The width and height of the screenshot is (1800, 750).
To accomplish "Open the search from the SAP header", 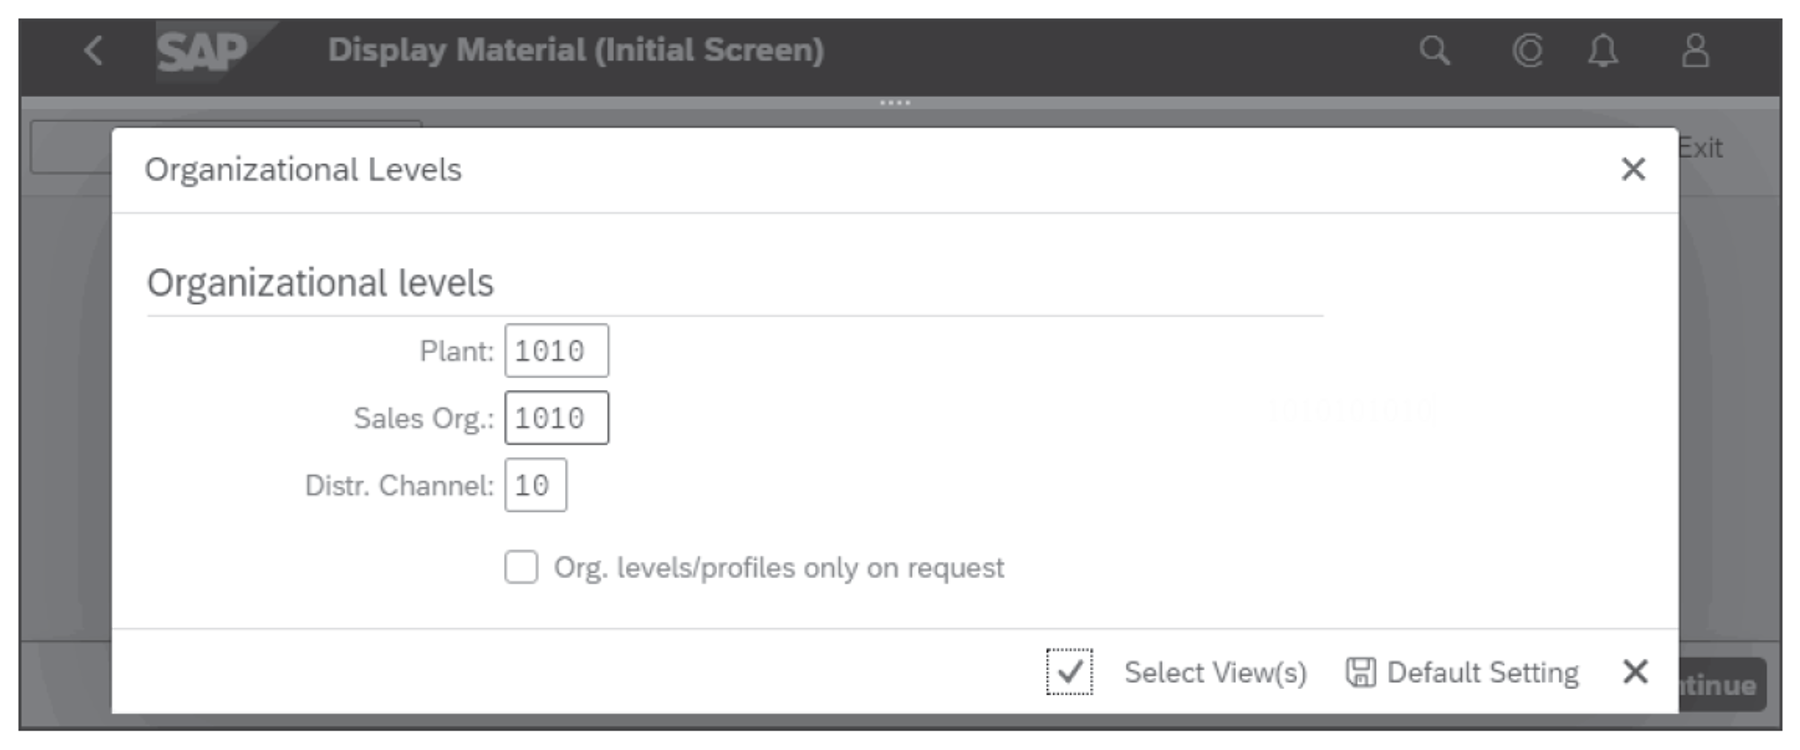I will coord(1437,51).
